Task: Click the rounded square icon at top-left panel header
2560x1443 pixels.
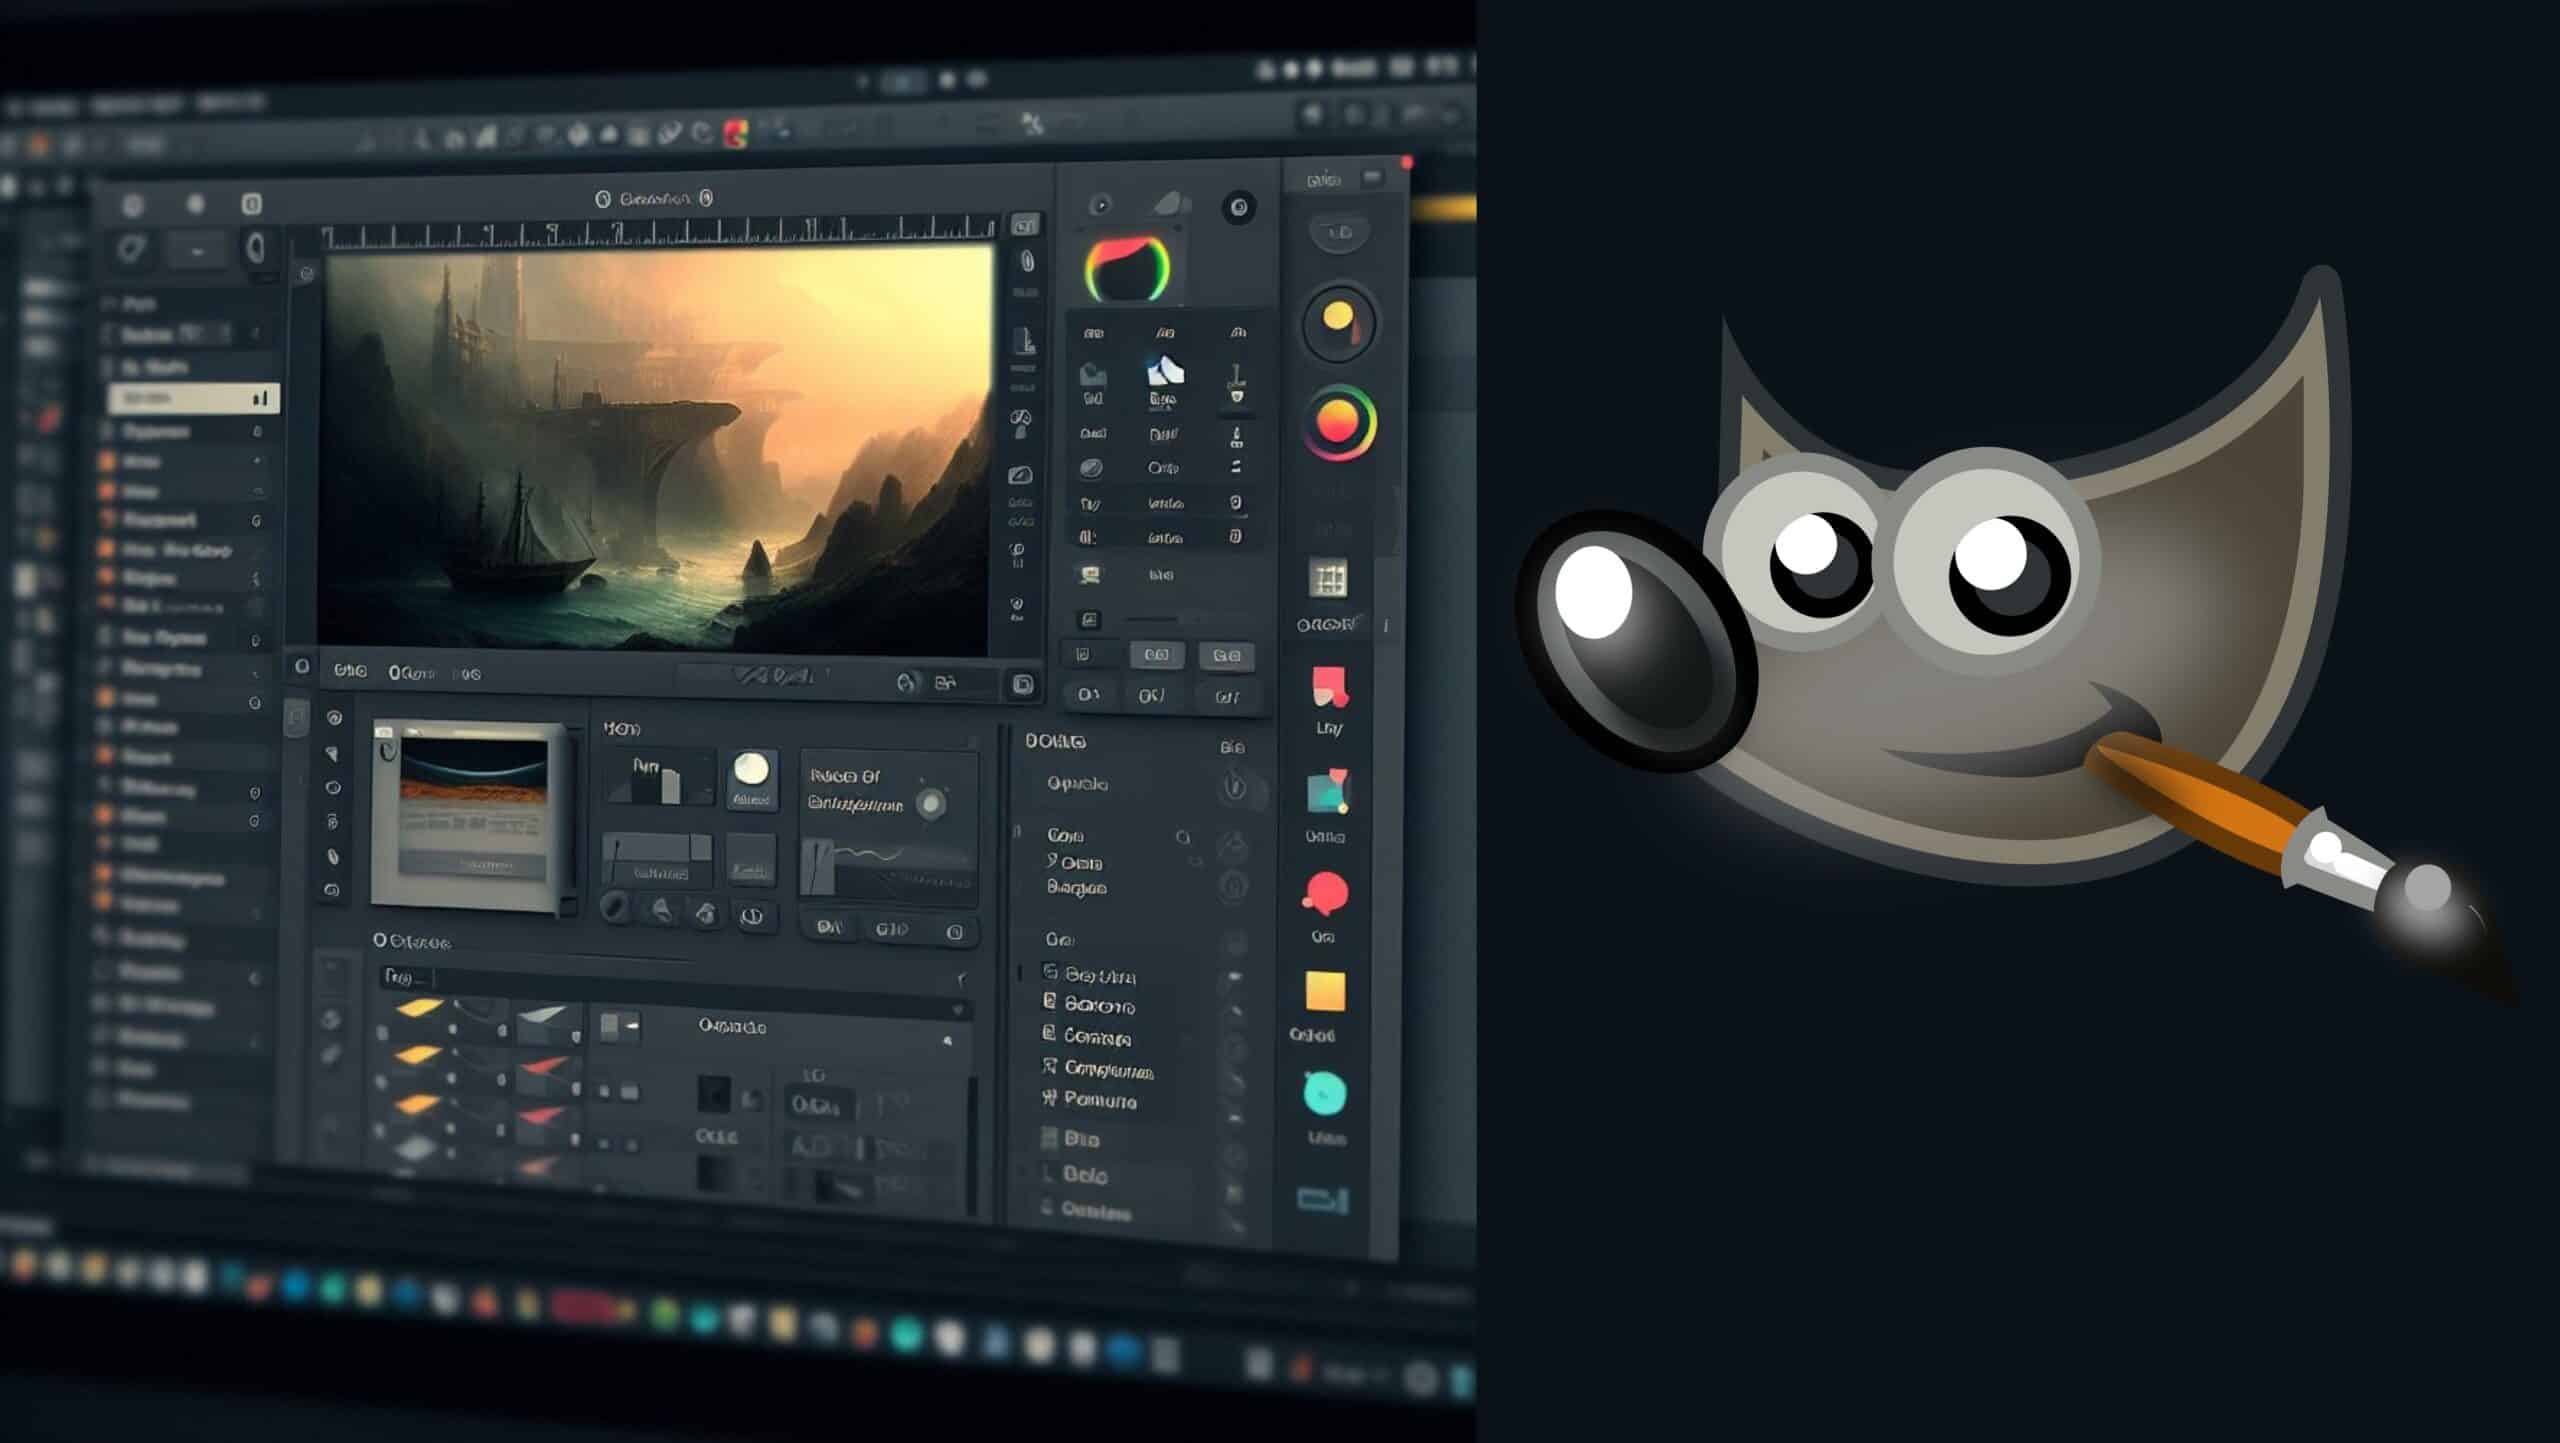Action: 251,204
